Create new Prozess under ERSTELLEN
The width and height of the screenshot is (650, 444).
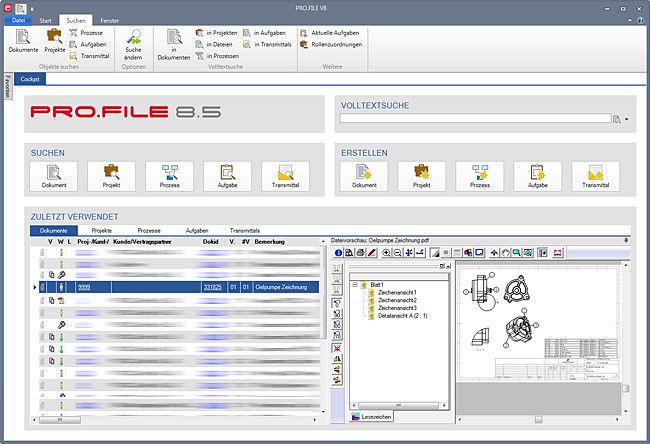[480, 177]
